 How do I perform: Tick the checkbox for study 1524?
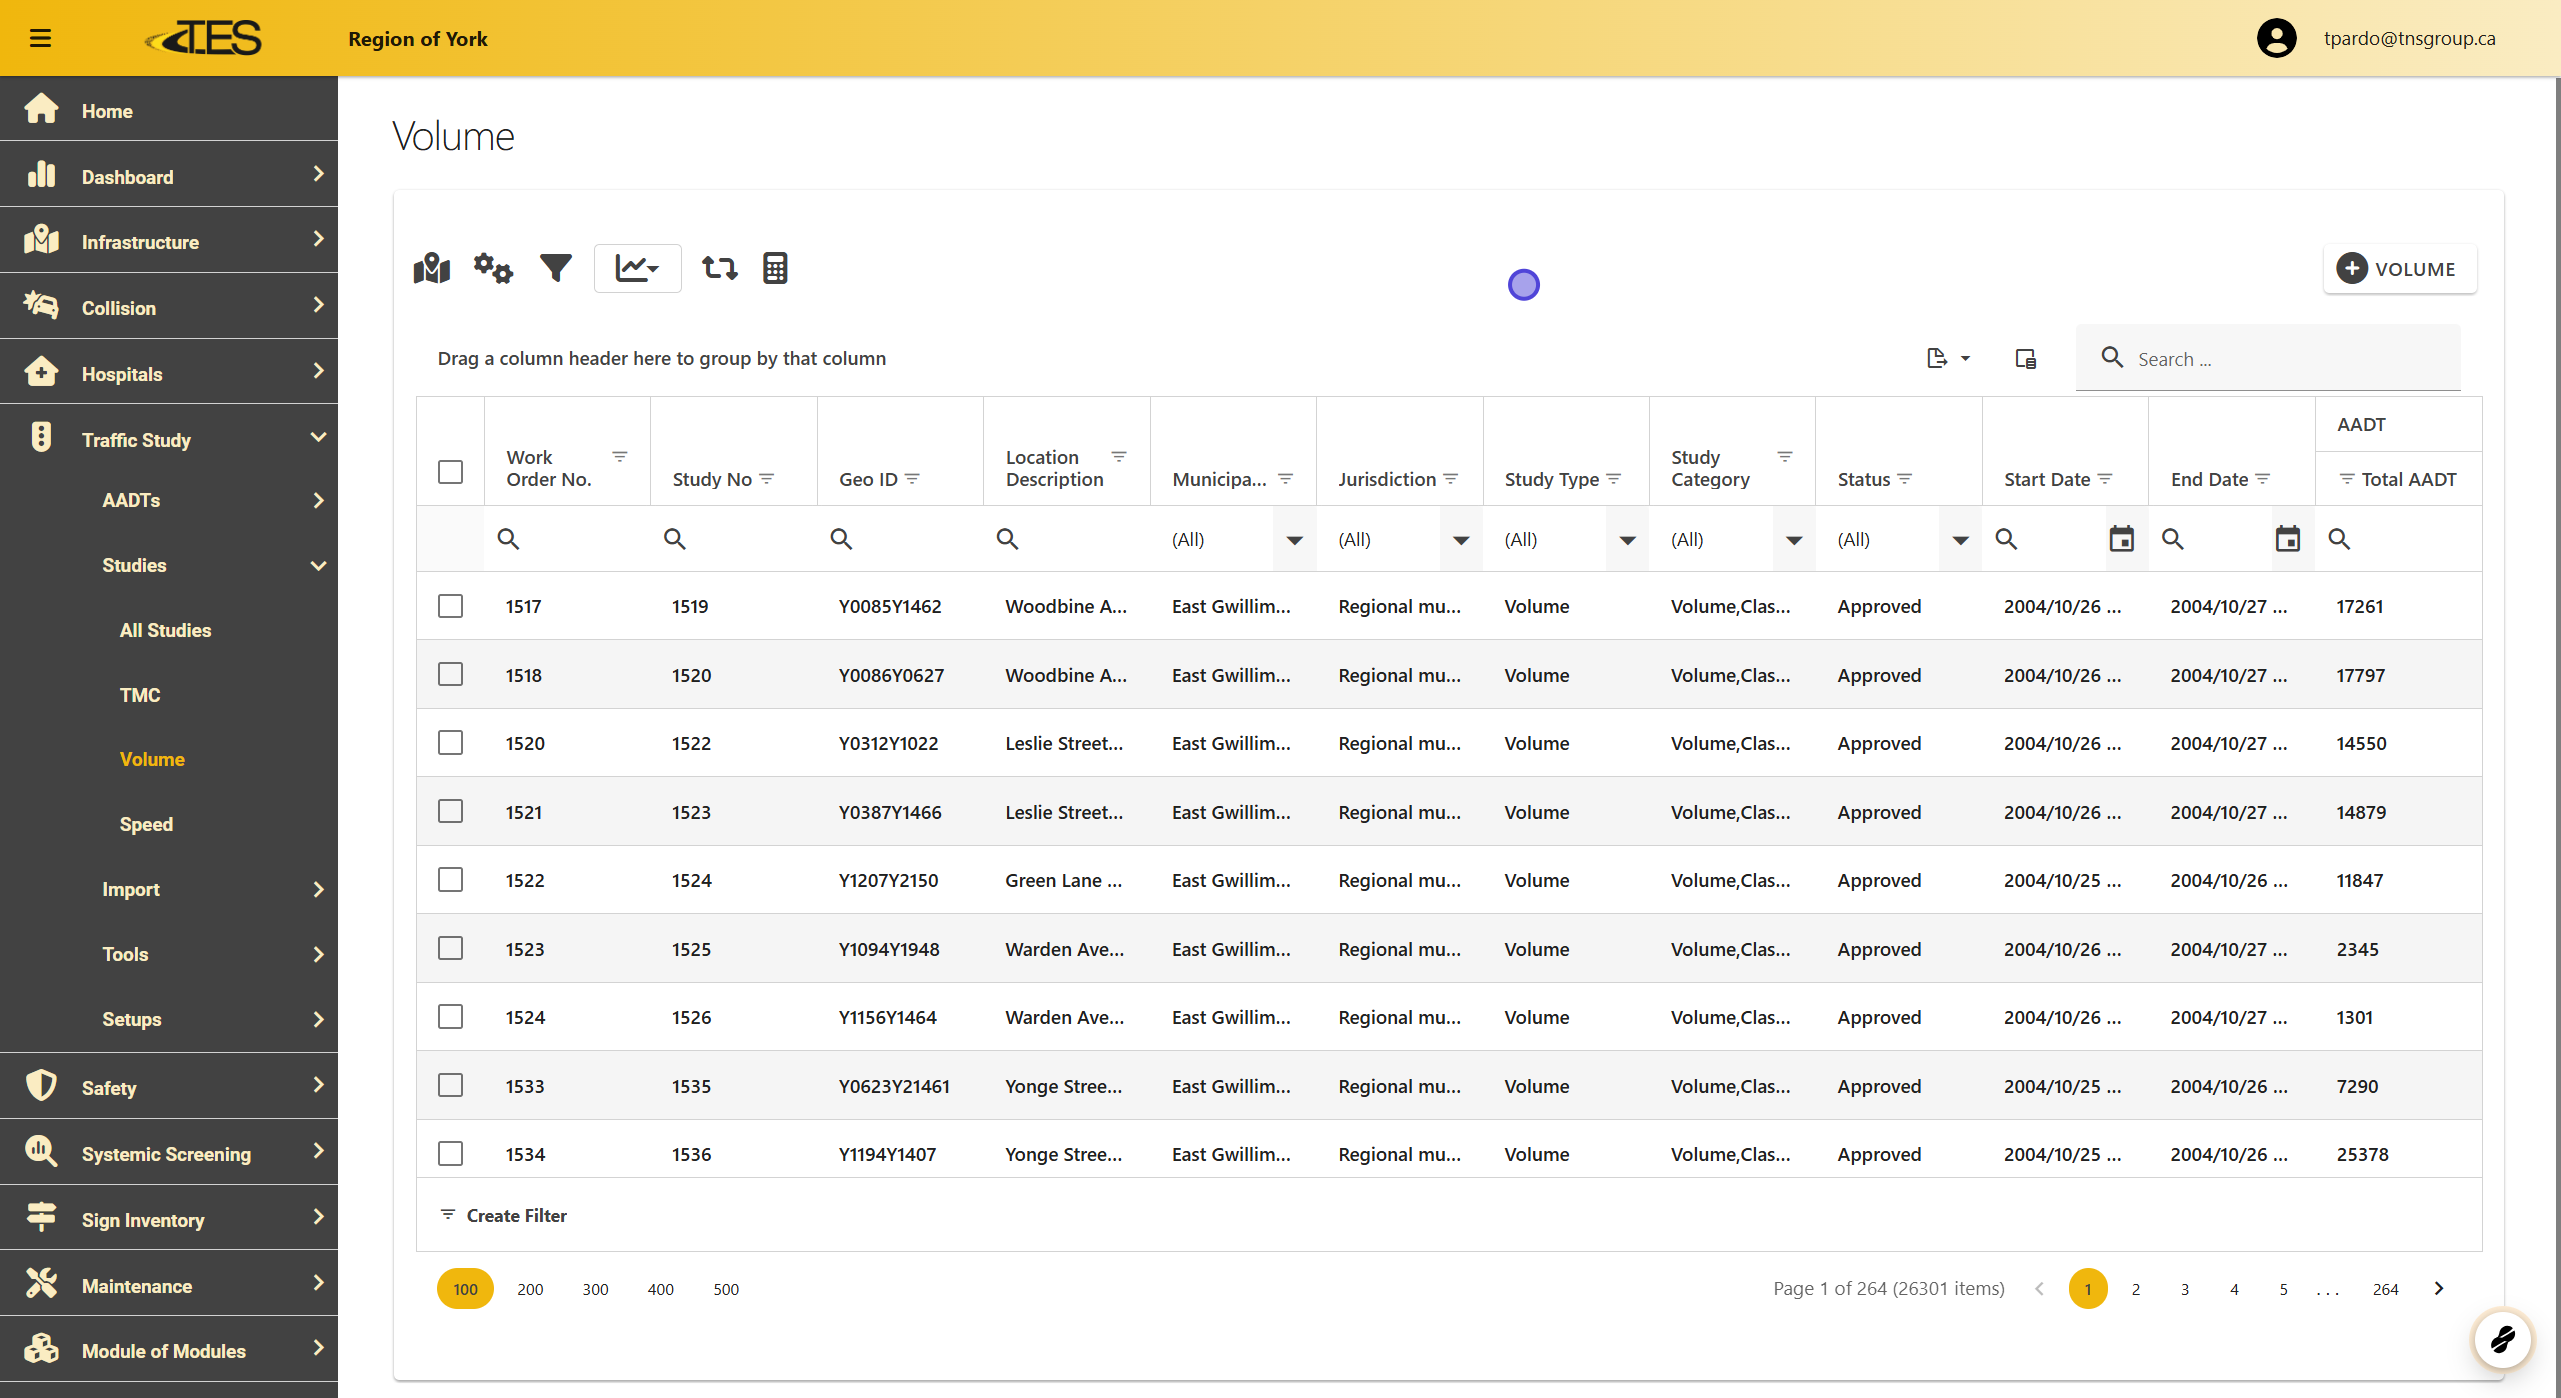[x=450, y=880]
